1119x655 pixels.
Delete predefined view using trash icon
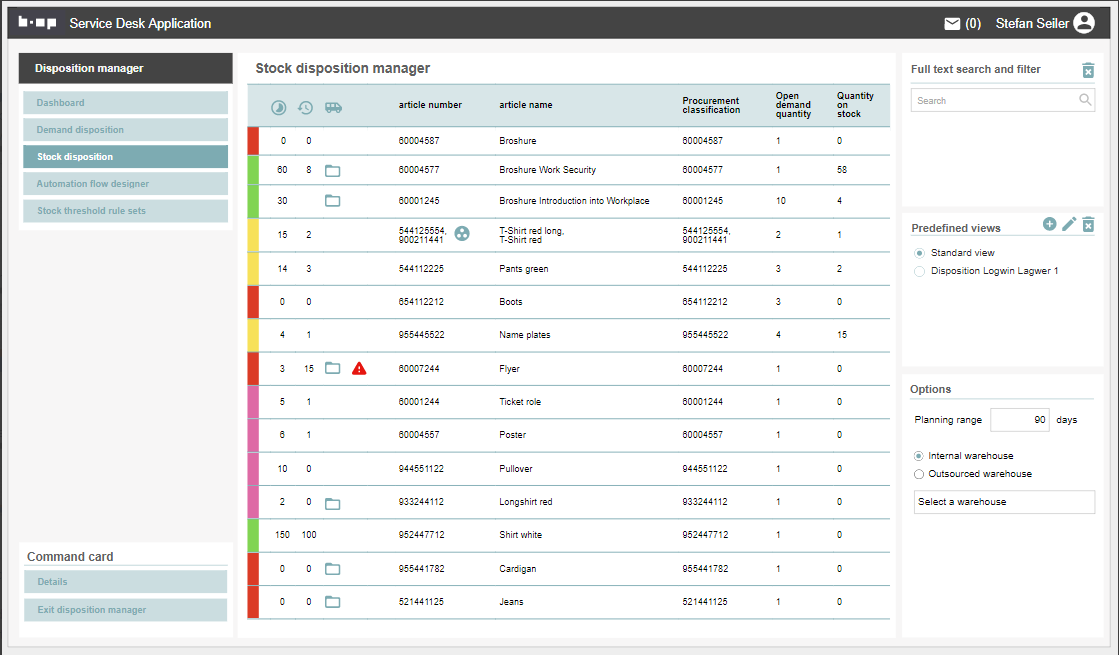[1088, 225]
